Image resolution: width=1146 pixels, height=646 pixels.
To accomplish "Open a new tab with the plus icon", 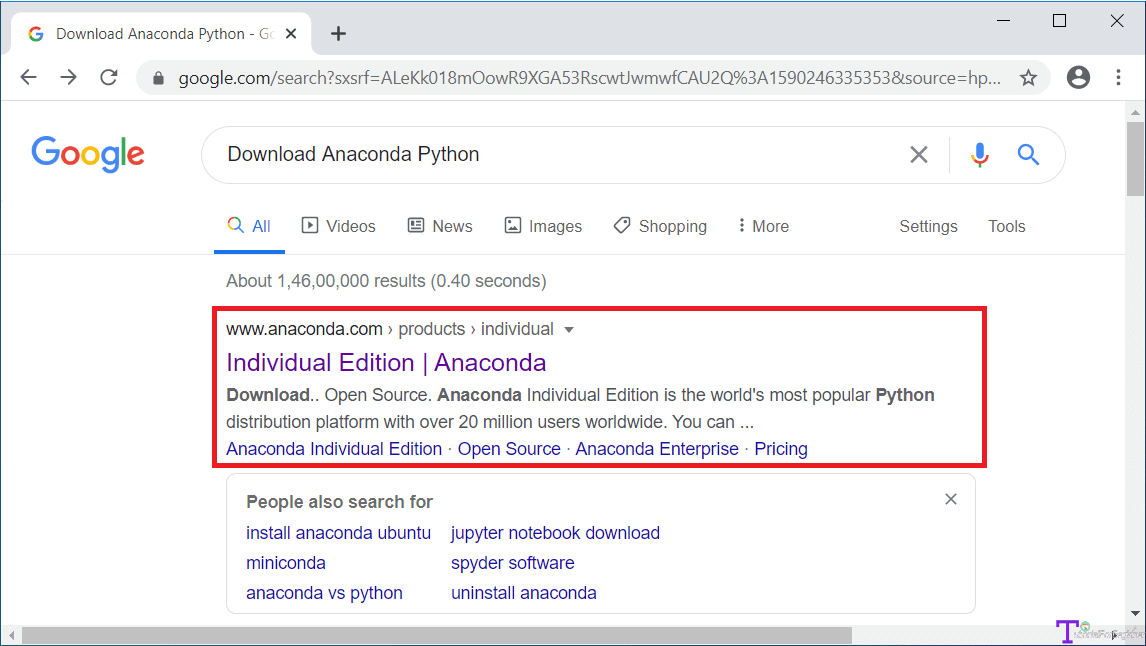I will (x=338, y=34).
